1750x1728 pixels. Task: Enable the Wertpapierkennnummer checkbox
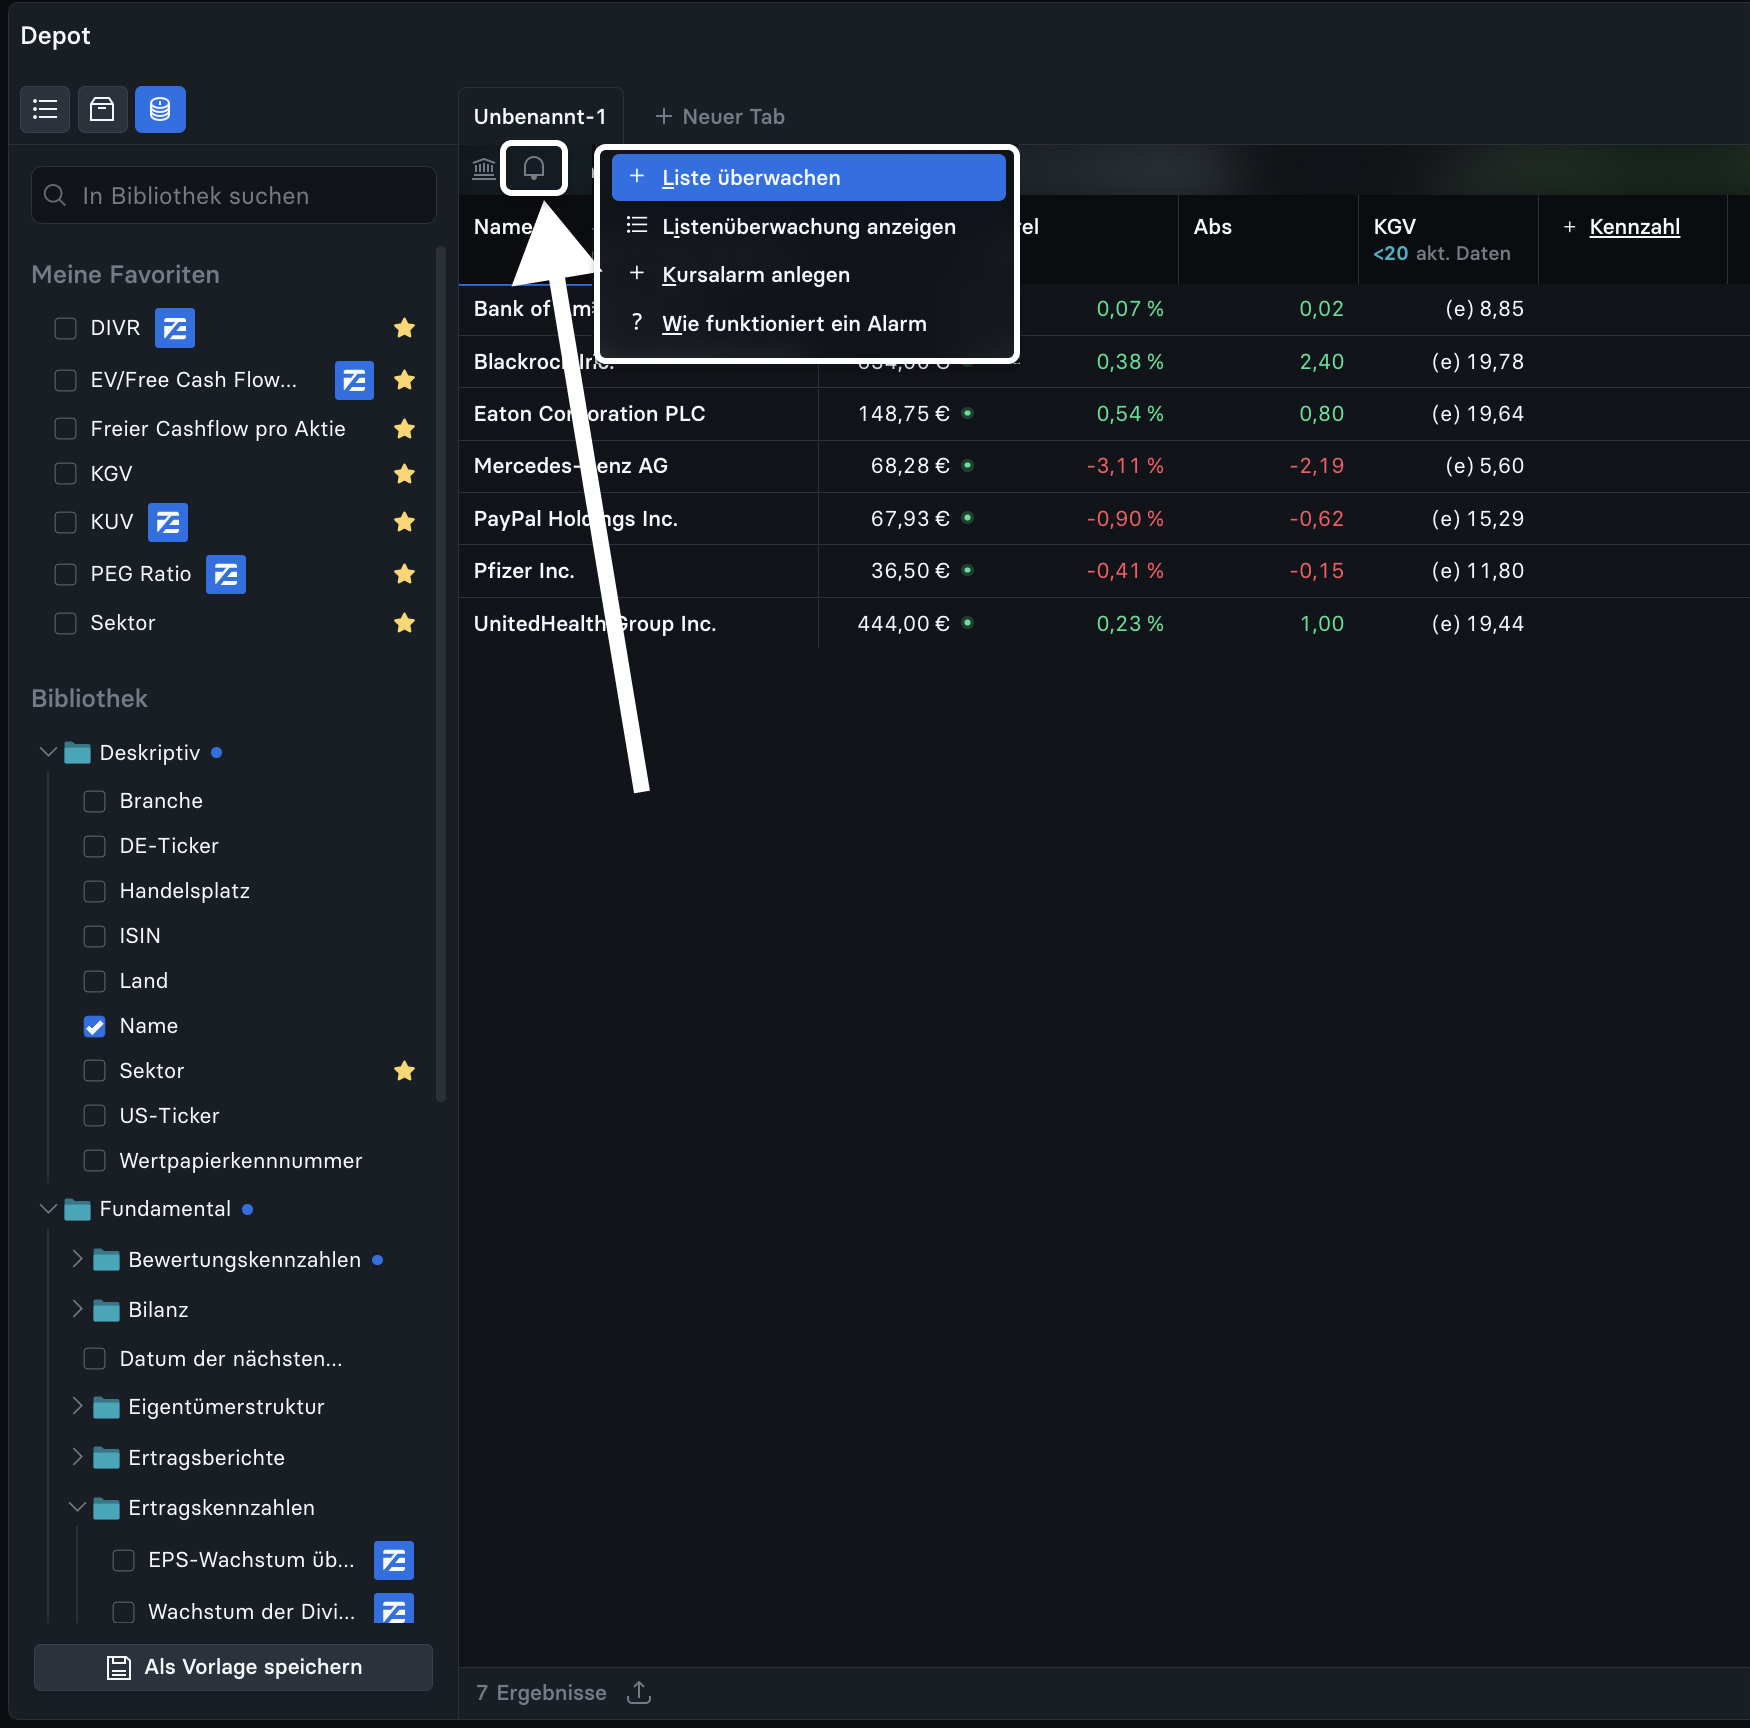[94, 1161]
